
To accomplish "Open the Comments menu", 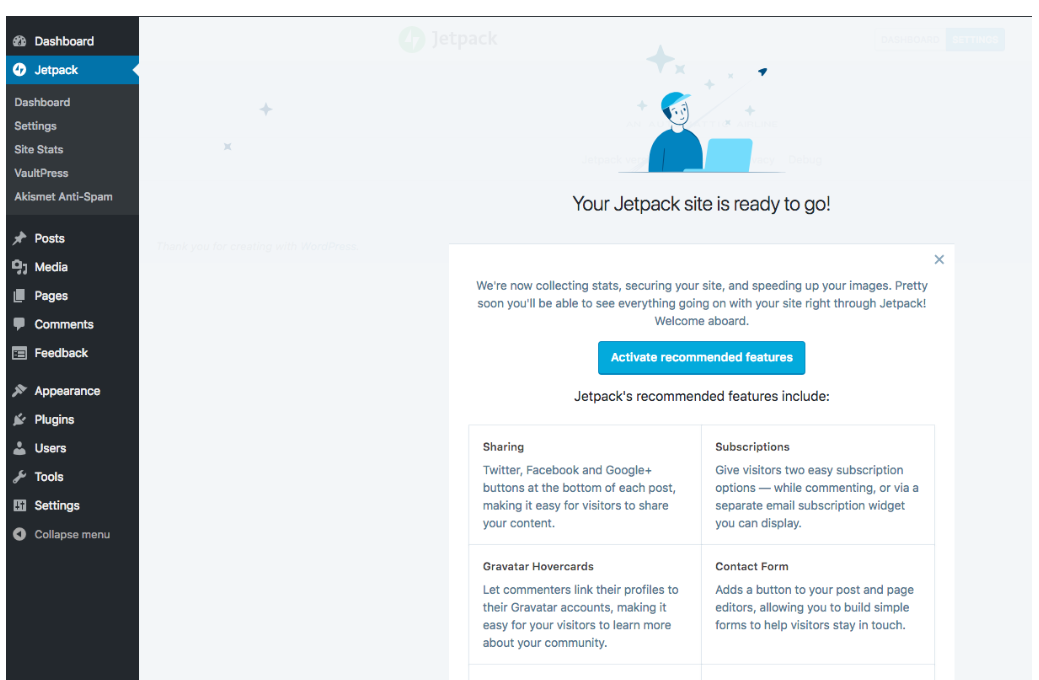I will pos(64,324).
